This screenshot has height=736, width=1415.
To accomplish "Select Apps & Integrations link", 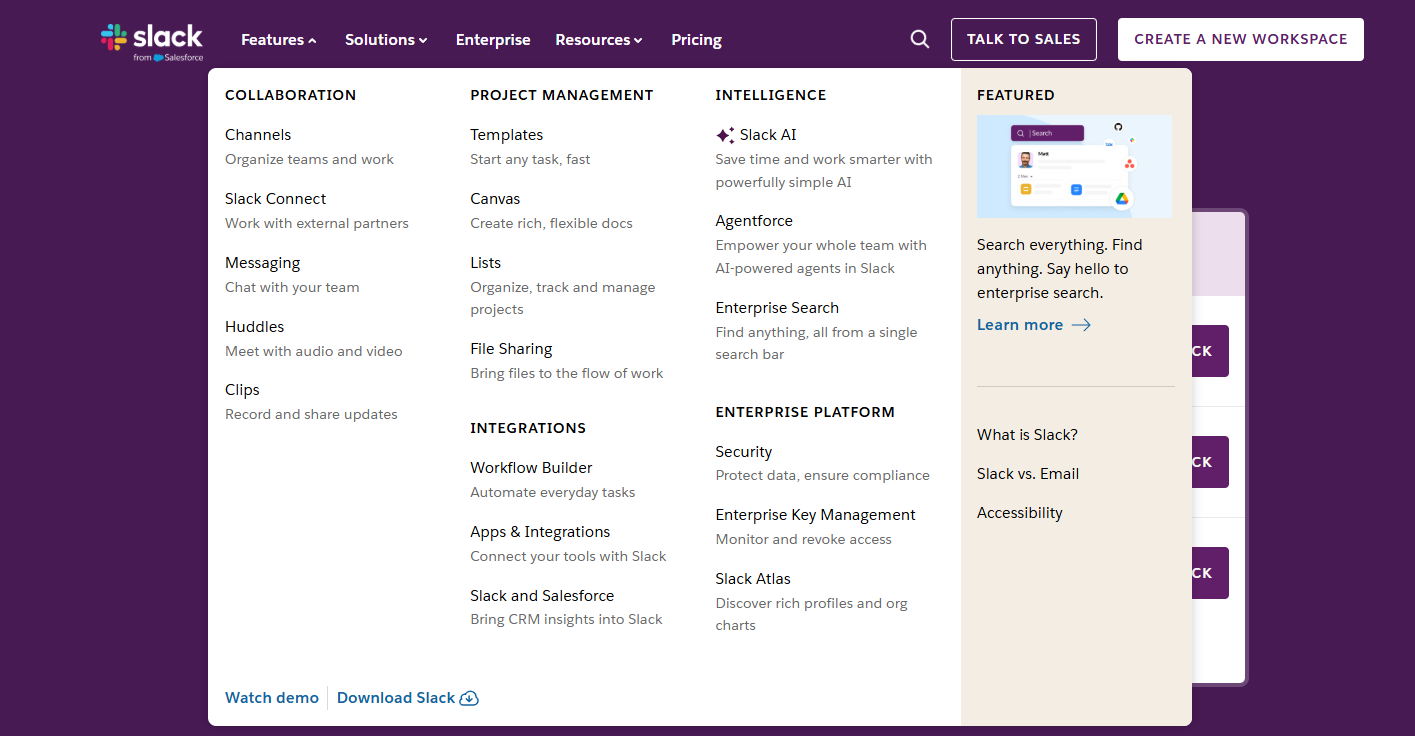I will coord(540,532).
